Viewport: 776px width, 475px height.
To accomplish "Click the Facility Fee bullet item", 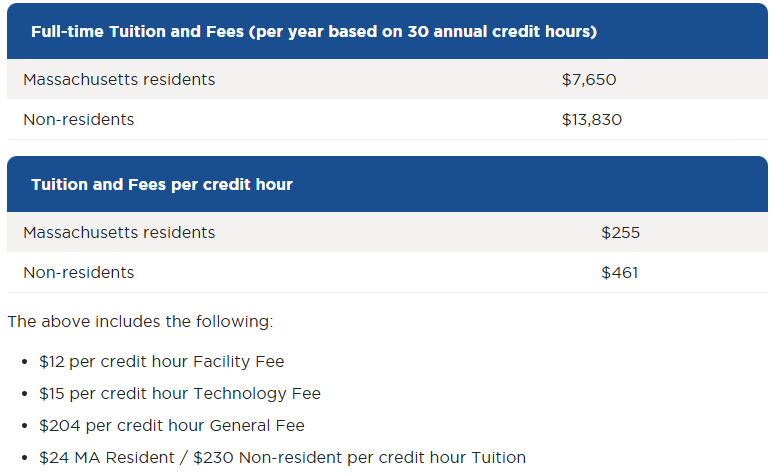I will (161, 362).
